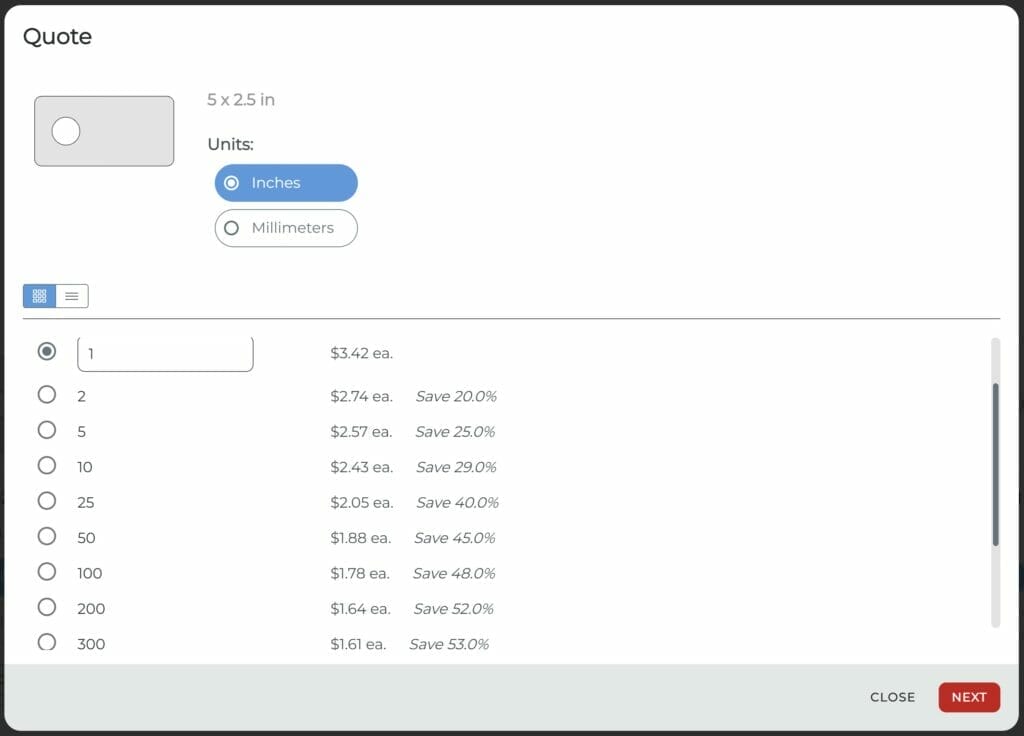Switch to grid view icon
The image size is (1024, 736).
[x=40, y=296]
